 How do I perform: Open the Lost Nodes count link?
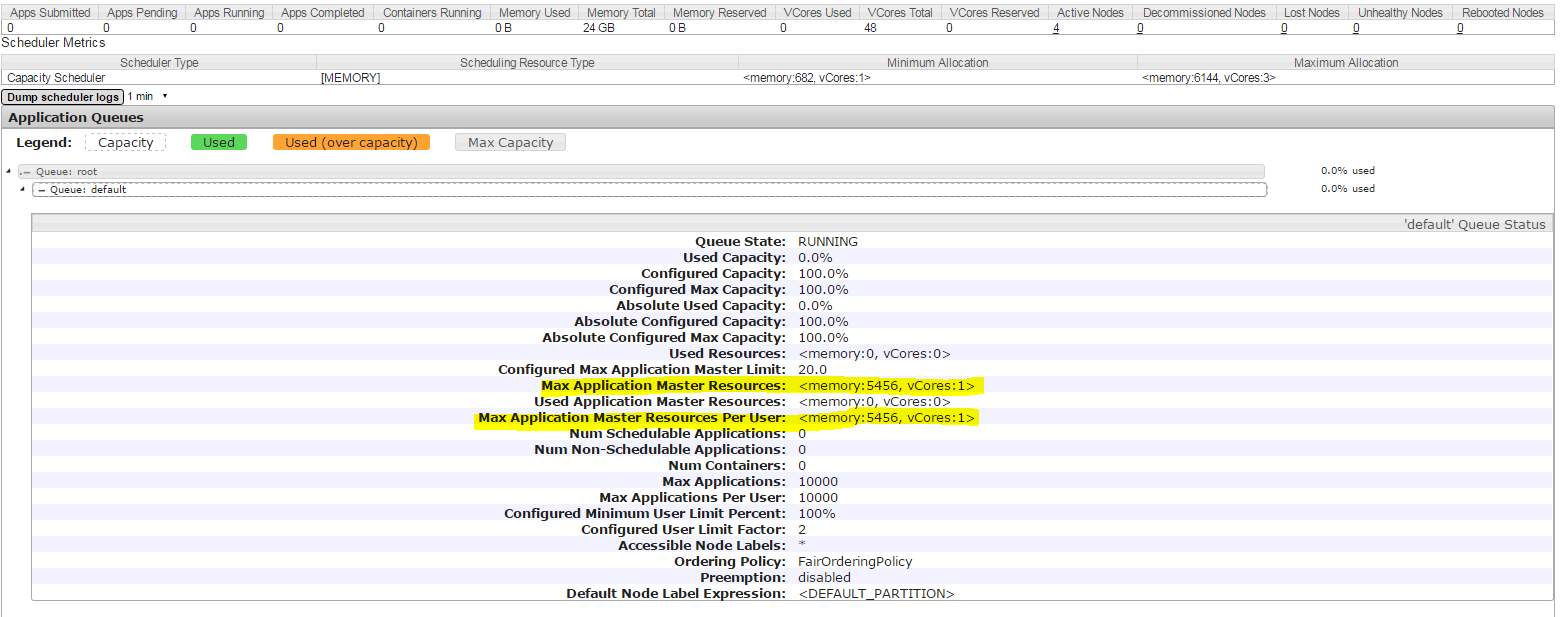(x=1284, y=27)
